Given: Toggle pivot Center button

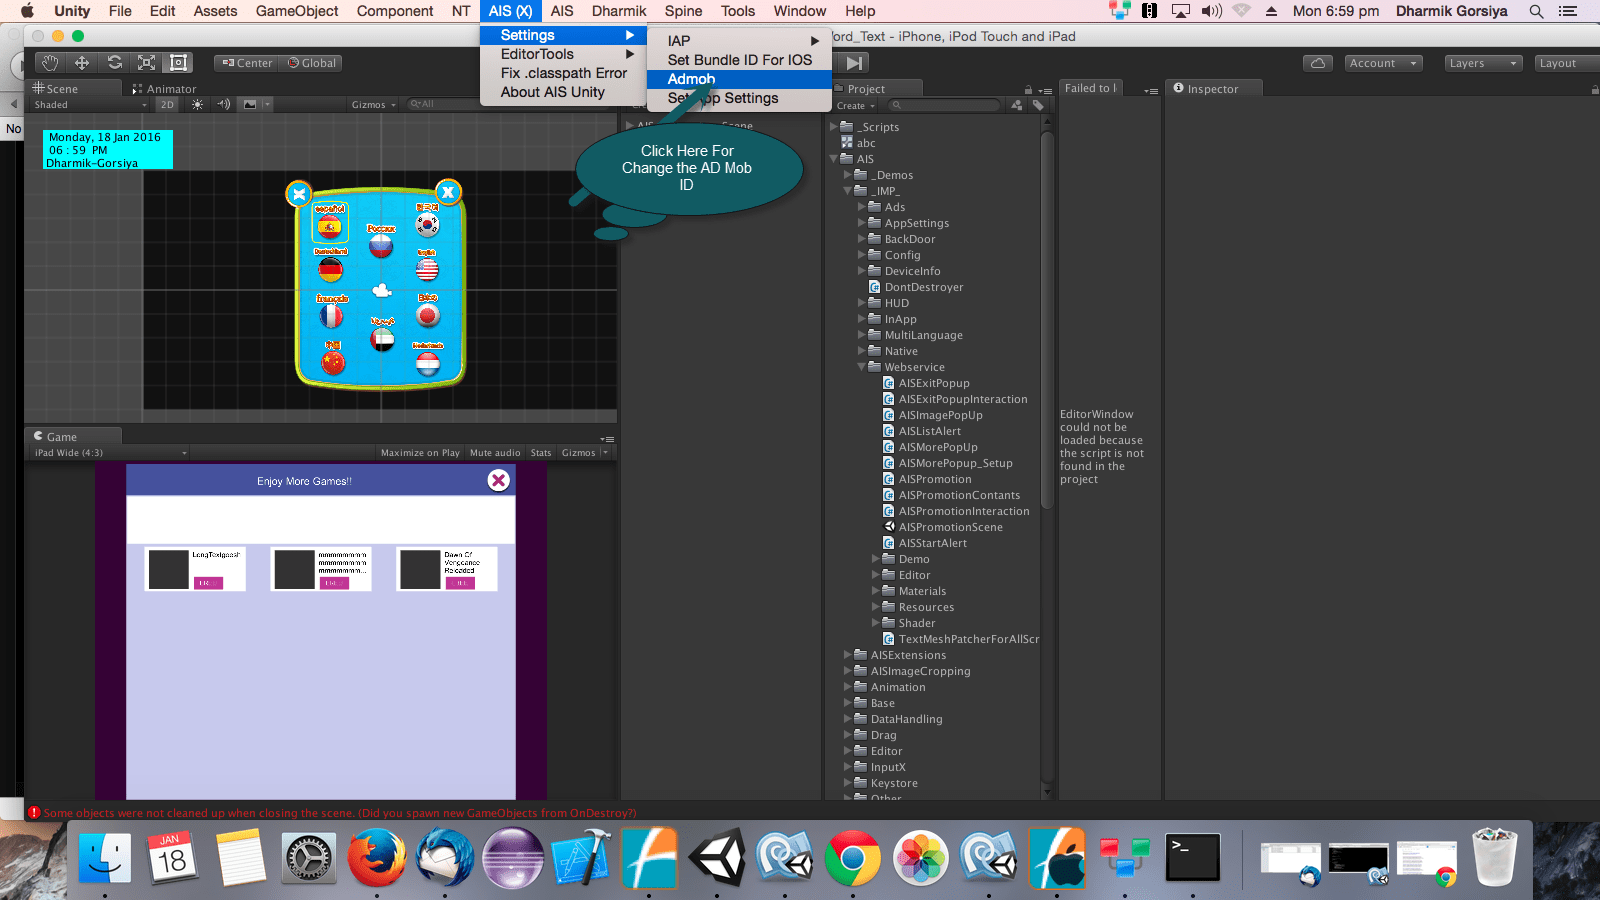Looking at the screenshot, I should 246,63.
